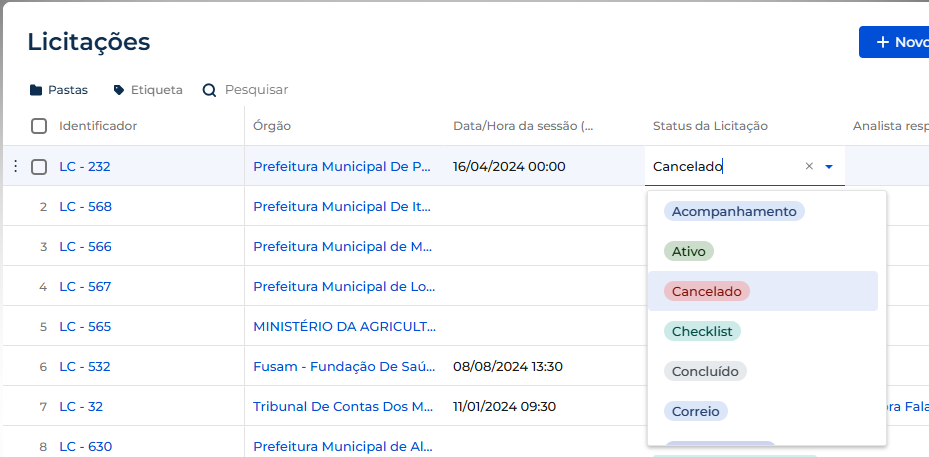Collapse the status dropdown arrow
Viewport: 929px width, 457px height.
pyautogui.click(x=829, y=167)
